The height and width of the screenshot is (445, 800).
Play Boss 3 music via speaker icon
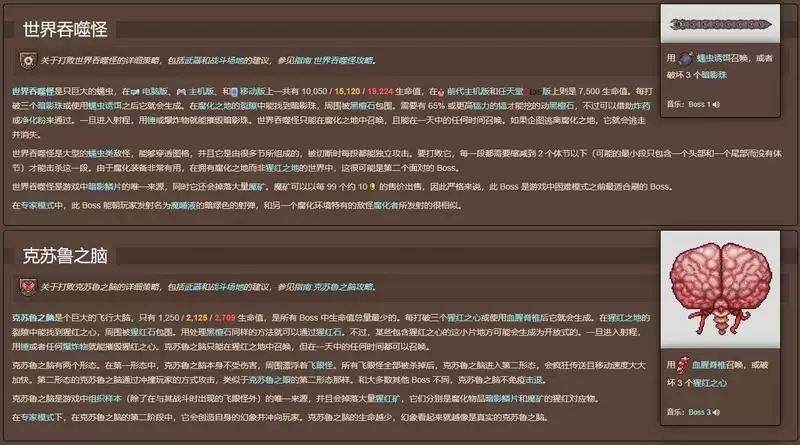(715, 412)
